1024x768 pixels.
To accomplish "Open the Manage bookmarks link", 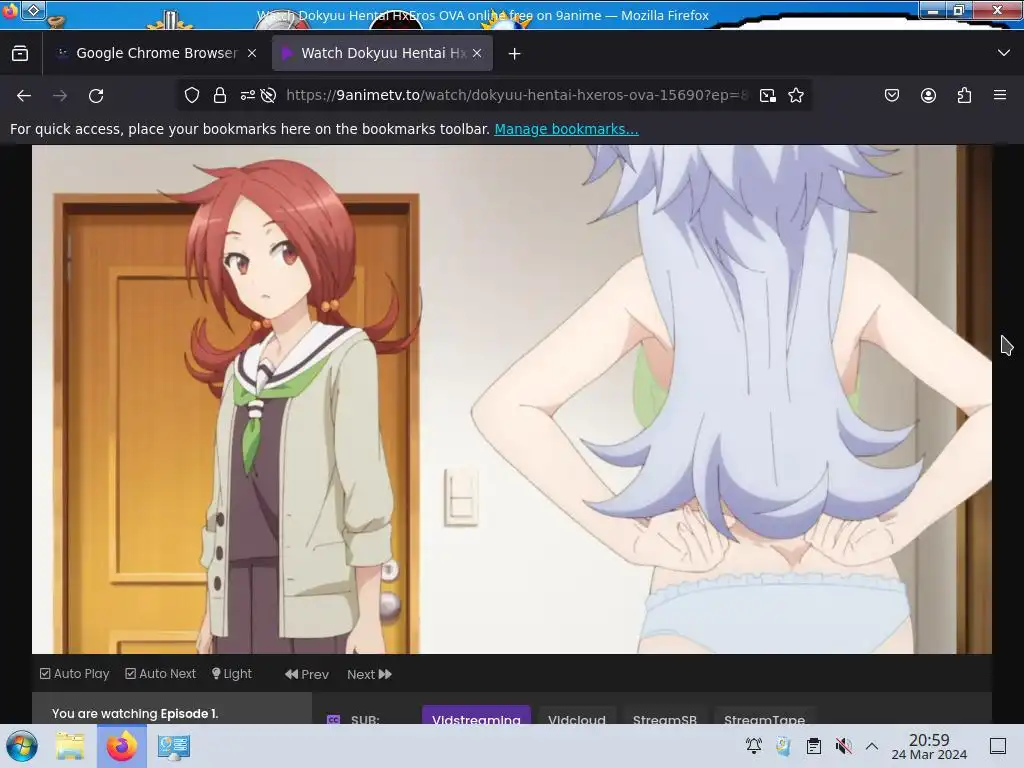I will (x=566, y=129).
